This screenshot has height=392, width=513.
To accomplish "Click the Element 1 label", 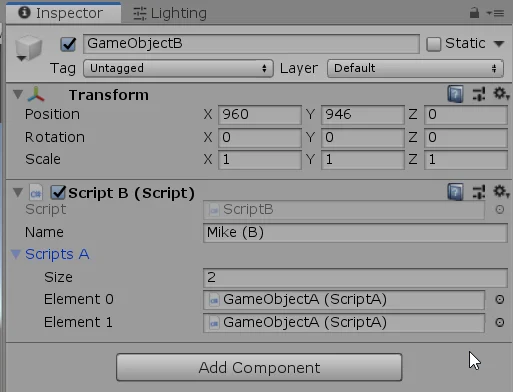I will point(78,322).
